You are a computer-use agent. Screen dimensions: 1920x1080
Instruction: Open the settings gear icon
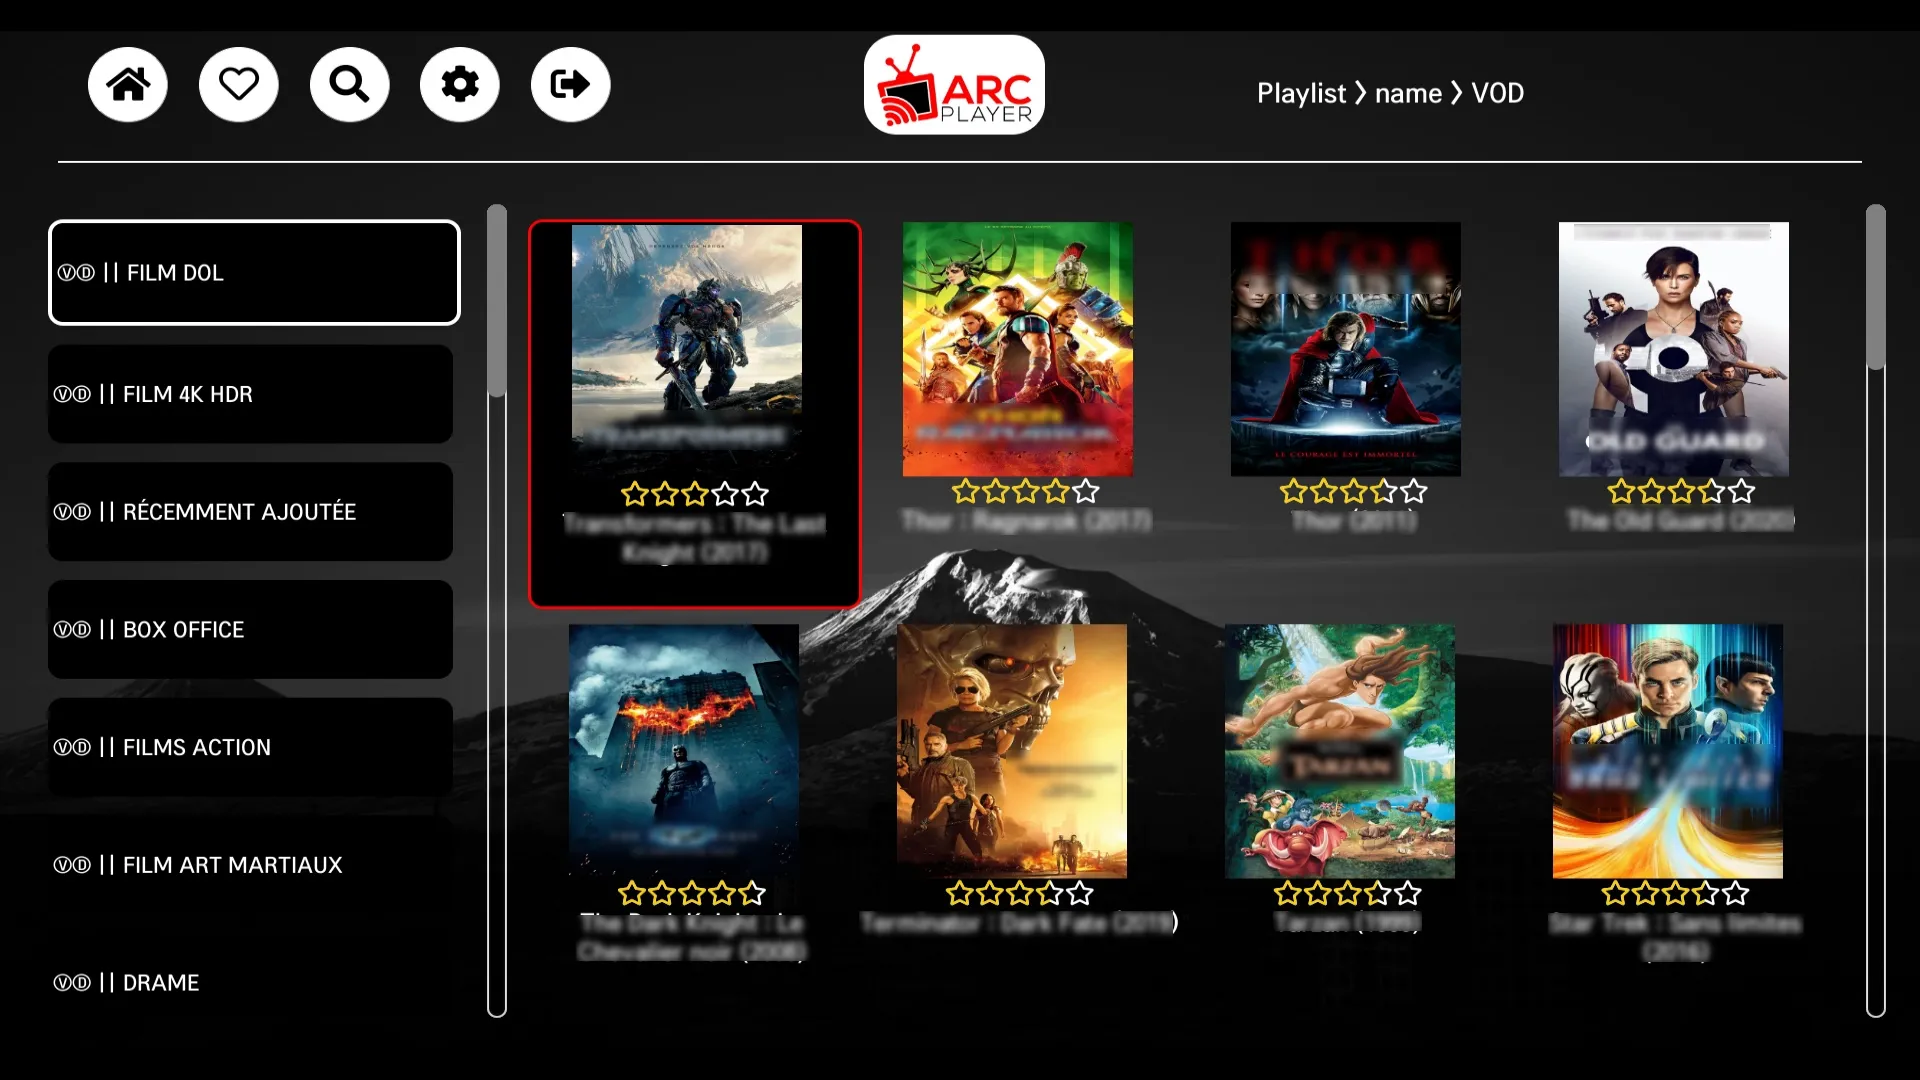pyautogui.click(x=459, y=83)
